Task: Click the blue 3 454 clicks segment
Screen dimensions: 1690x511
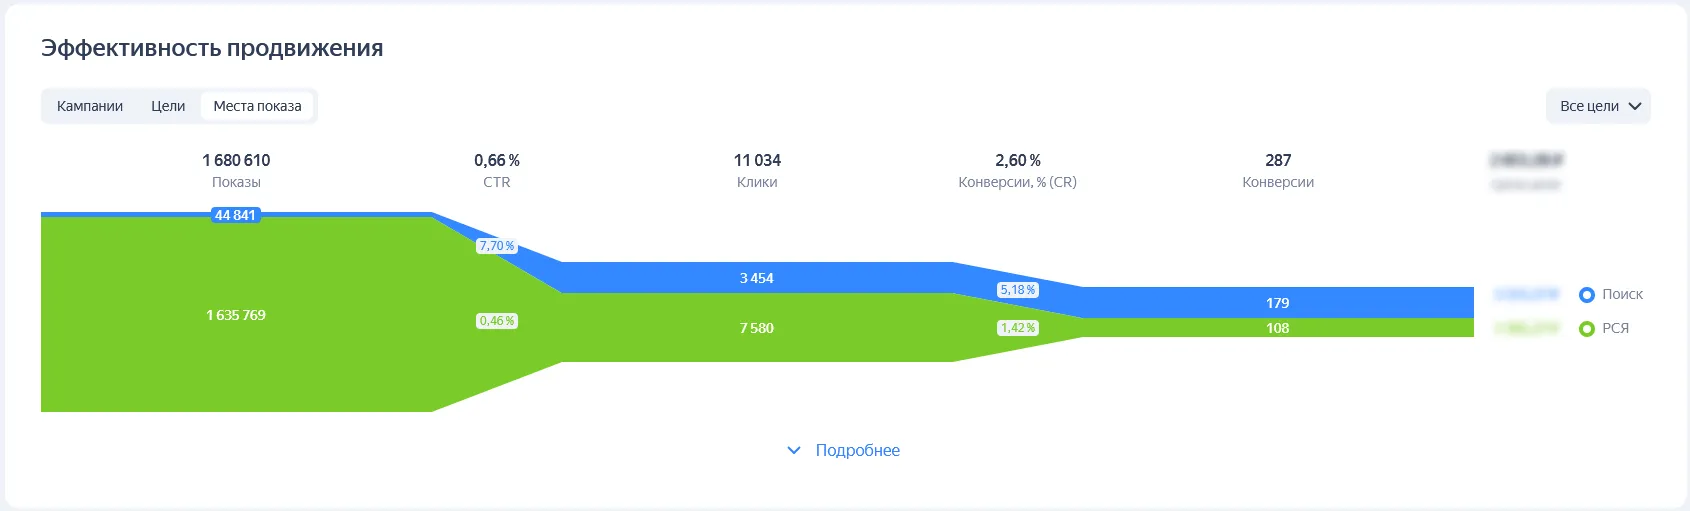Action: (757, 278)
